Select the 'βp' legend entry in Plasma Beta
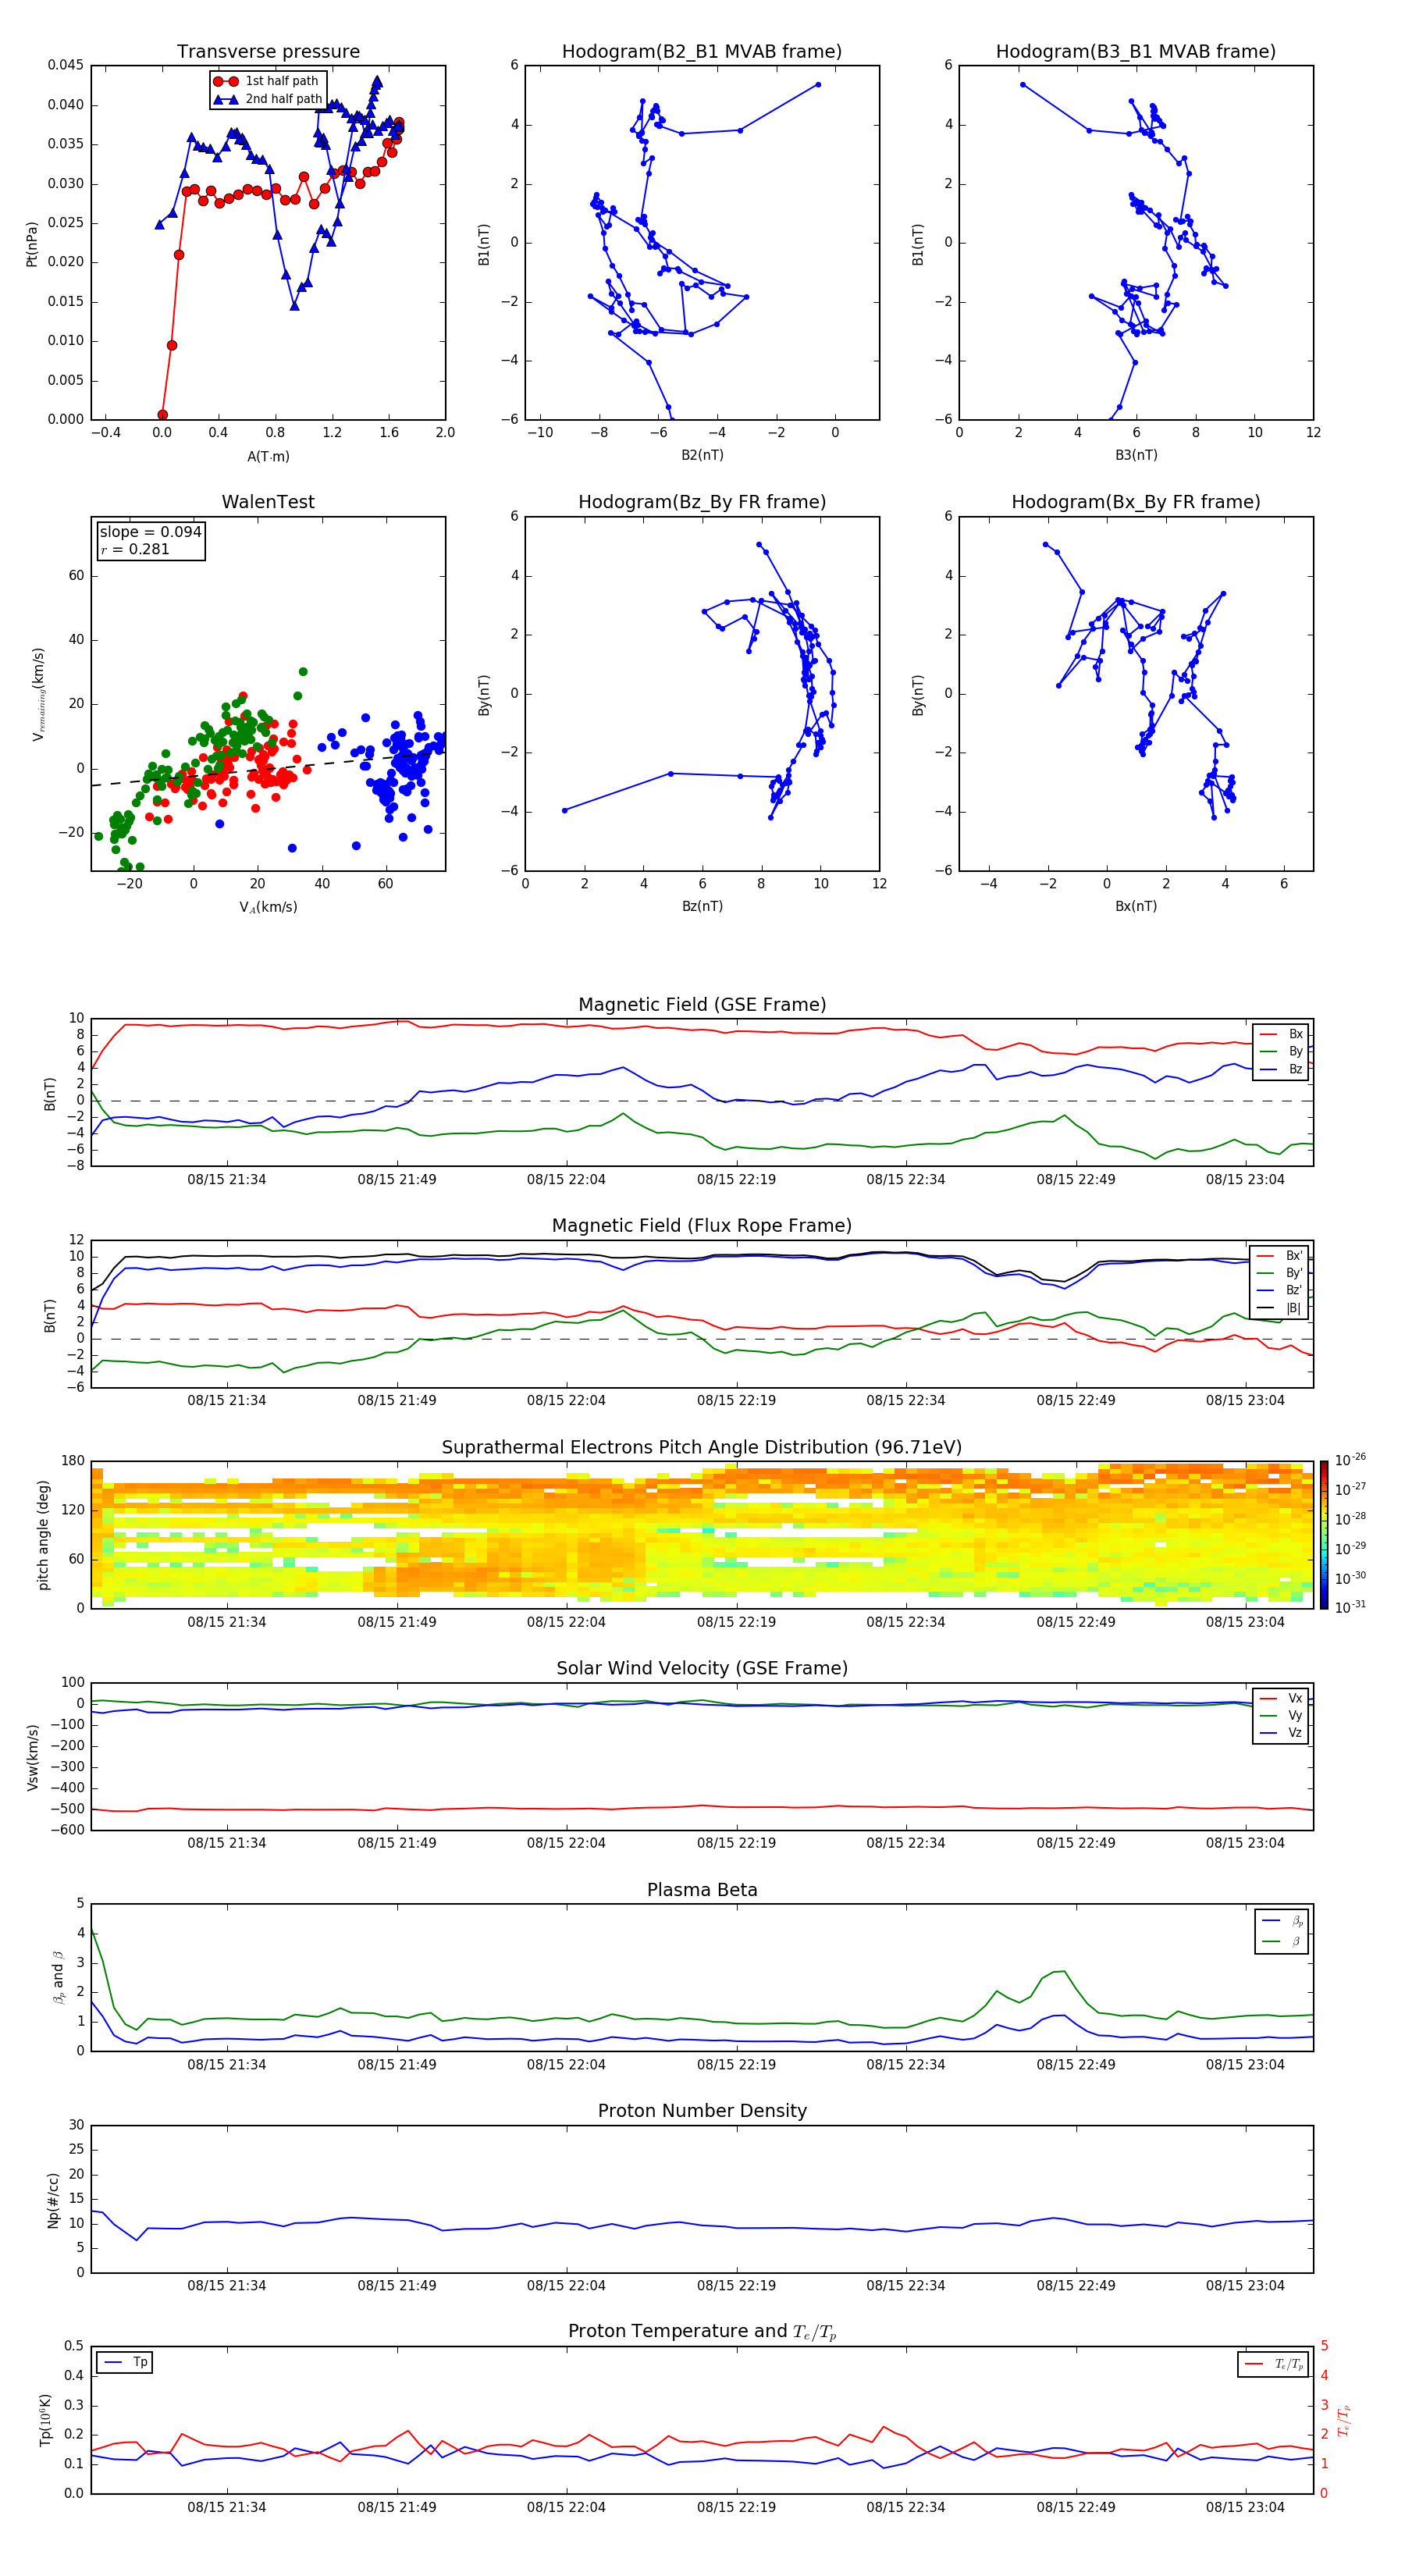This screenshot has height=2576, width=1405. point(1283,1921)
